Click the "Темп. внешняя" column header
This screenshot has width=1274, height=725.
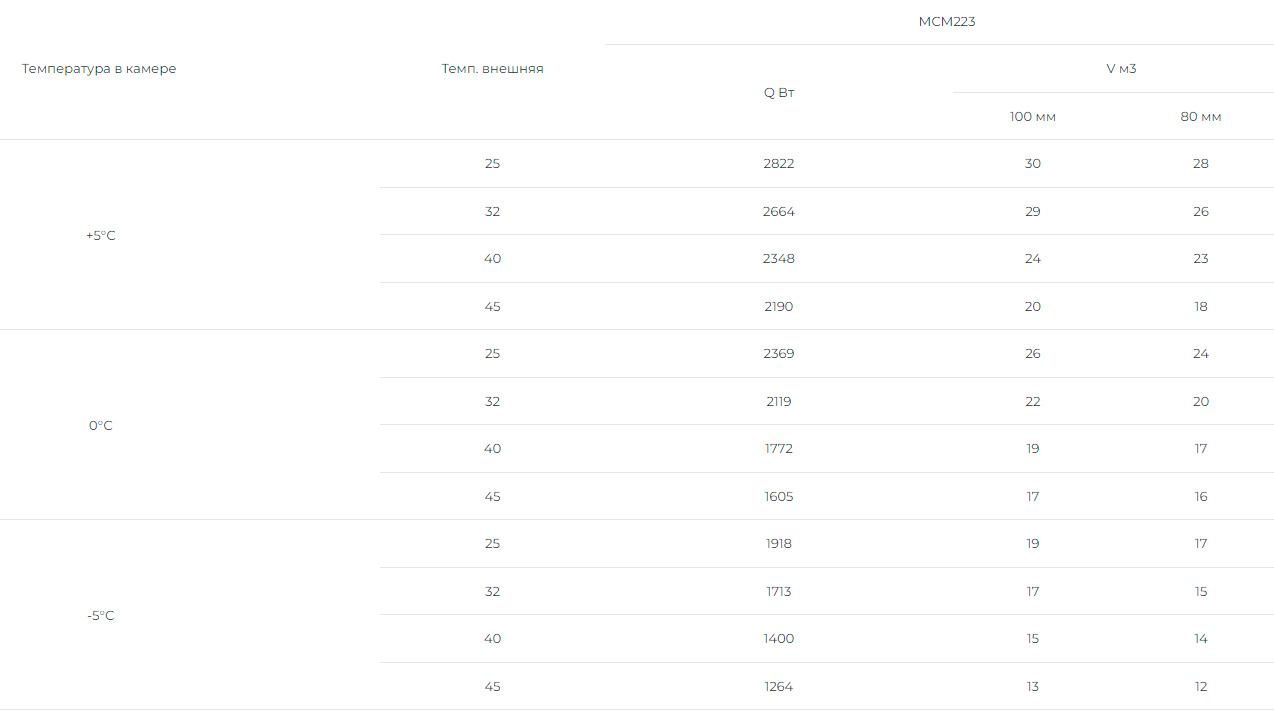[x=492, y=69]
